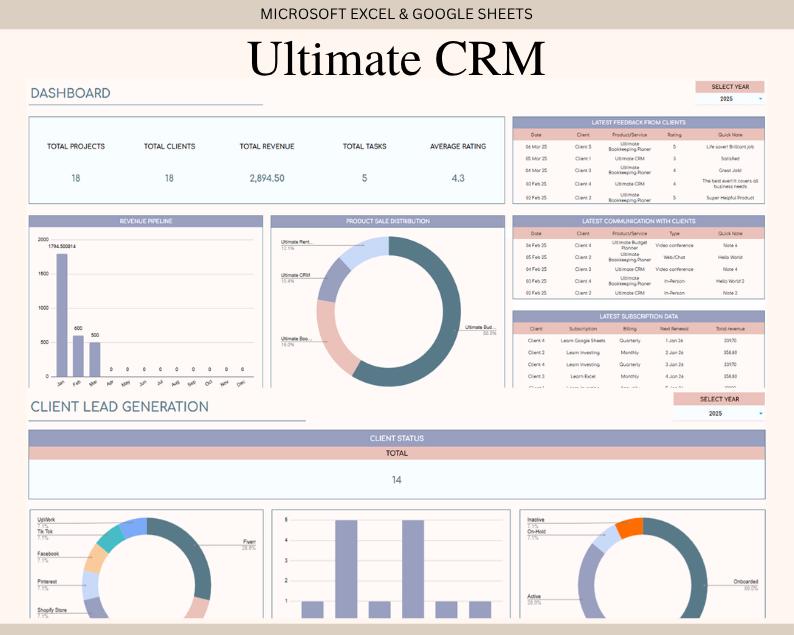Click the value 5 under Total Tasks

pos(365,178)
